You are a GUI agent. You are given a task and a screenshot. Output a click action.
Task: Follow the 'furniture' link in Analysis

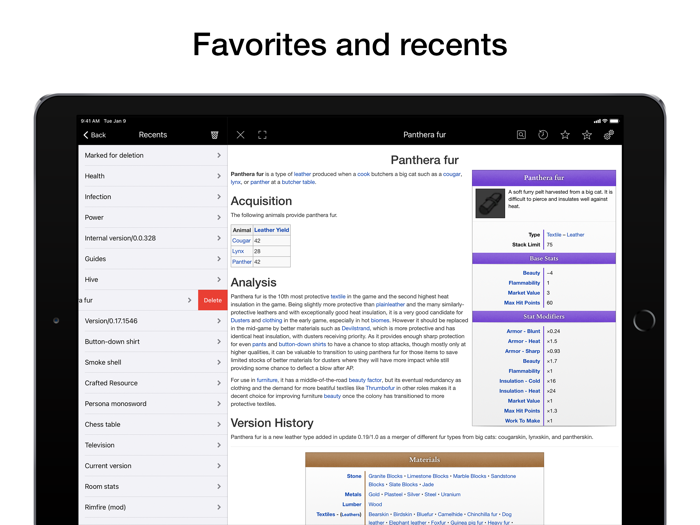tap(267, 380)
